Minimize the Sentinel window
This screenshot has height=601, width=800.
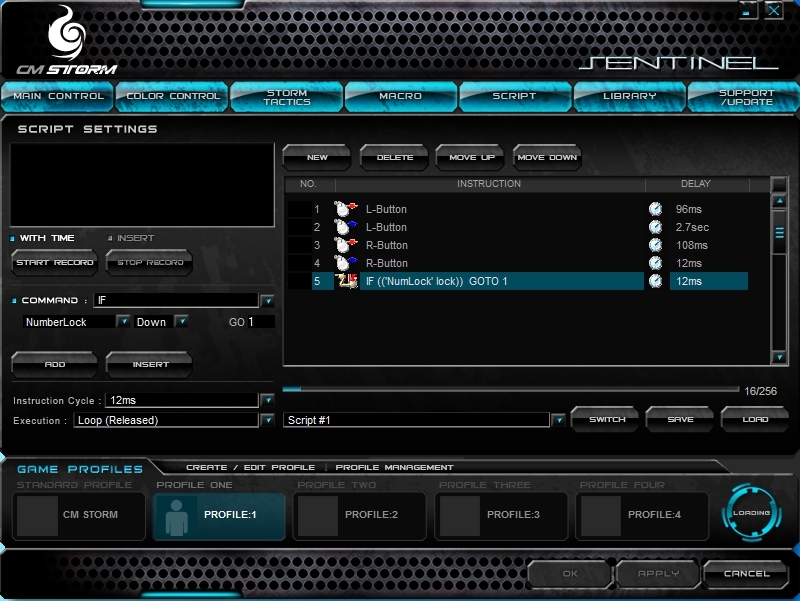(747, 10)
